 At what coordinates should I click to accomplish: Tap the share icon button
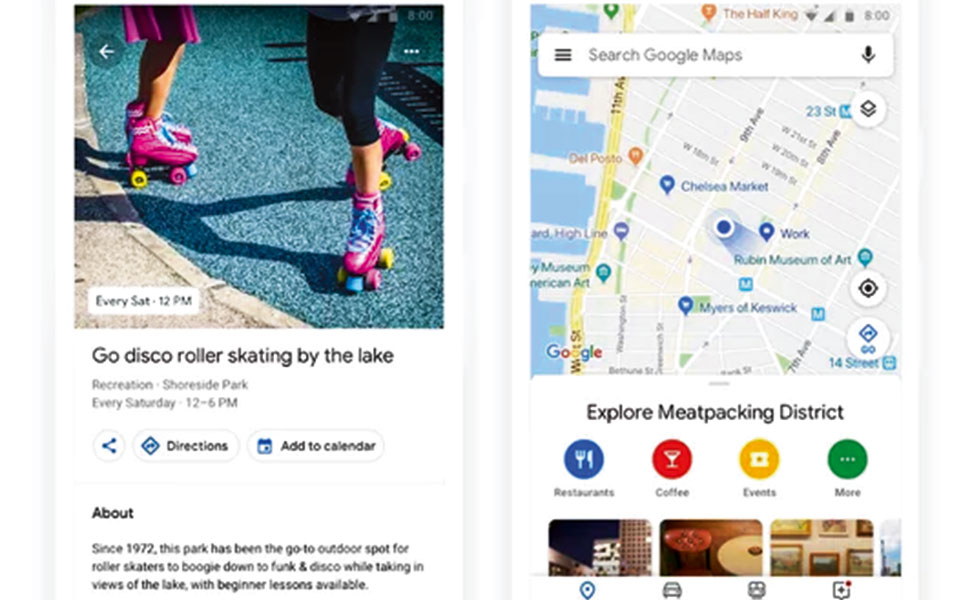pos(109,446)
